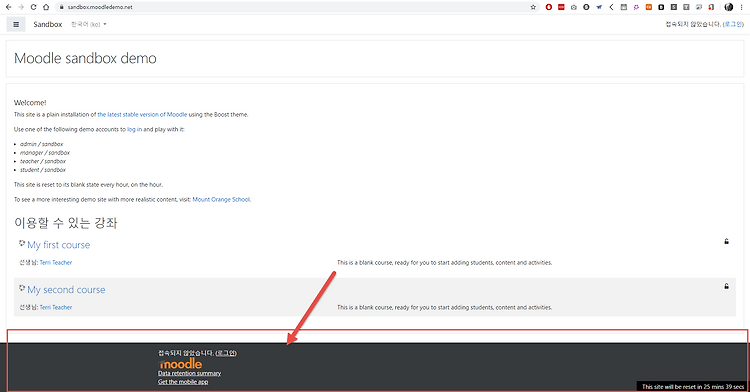The image size is (750, 392).
Task: Open the Data retention summary link
Action: (189, 373)
